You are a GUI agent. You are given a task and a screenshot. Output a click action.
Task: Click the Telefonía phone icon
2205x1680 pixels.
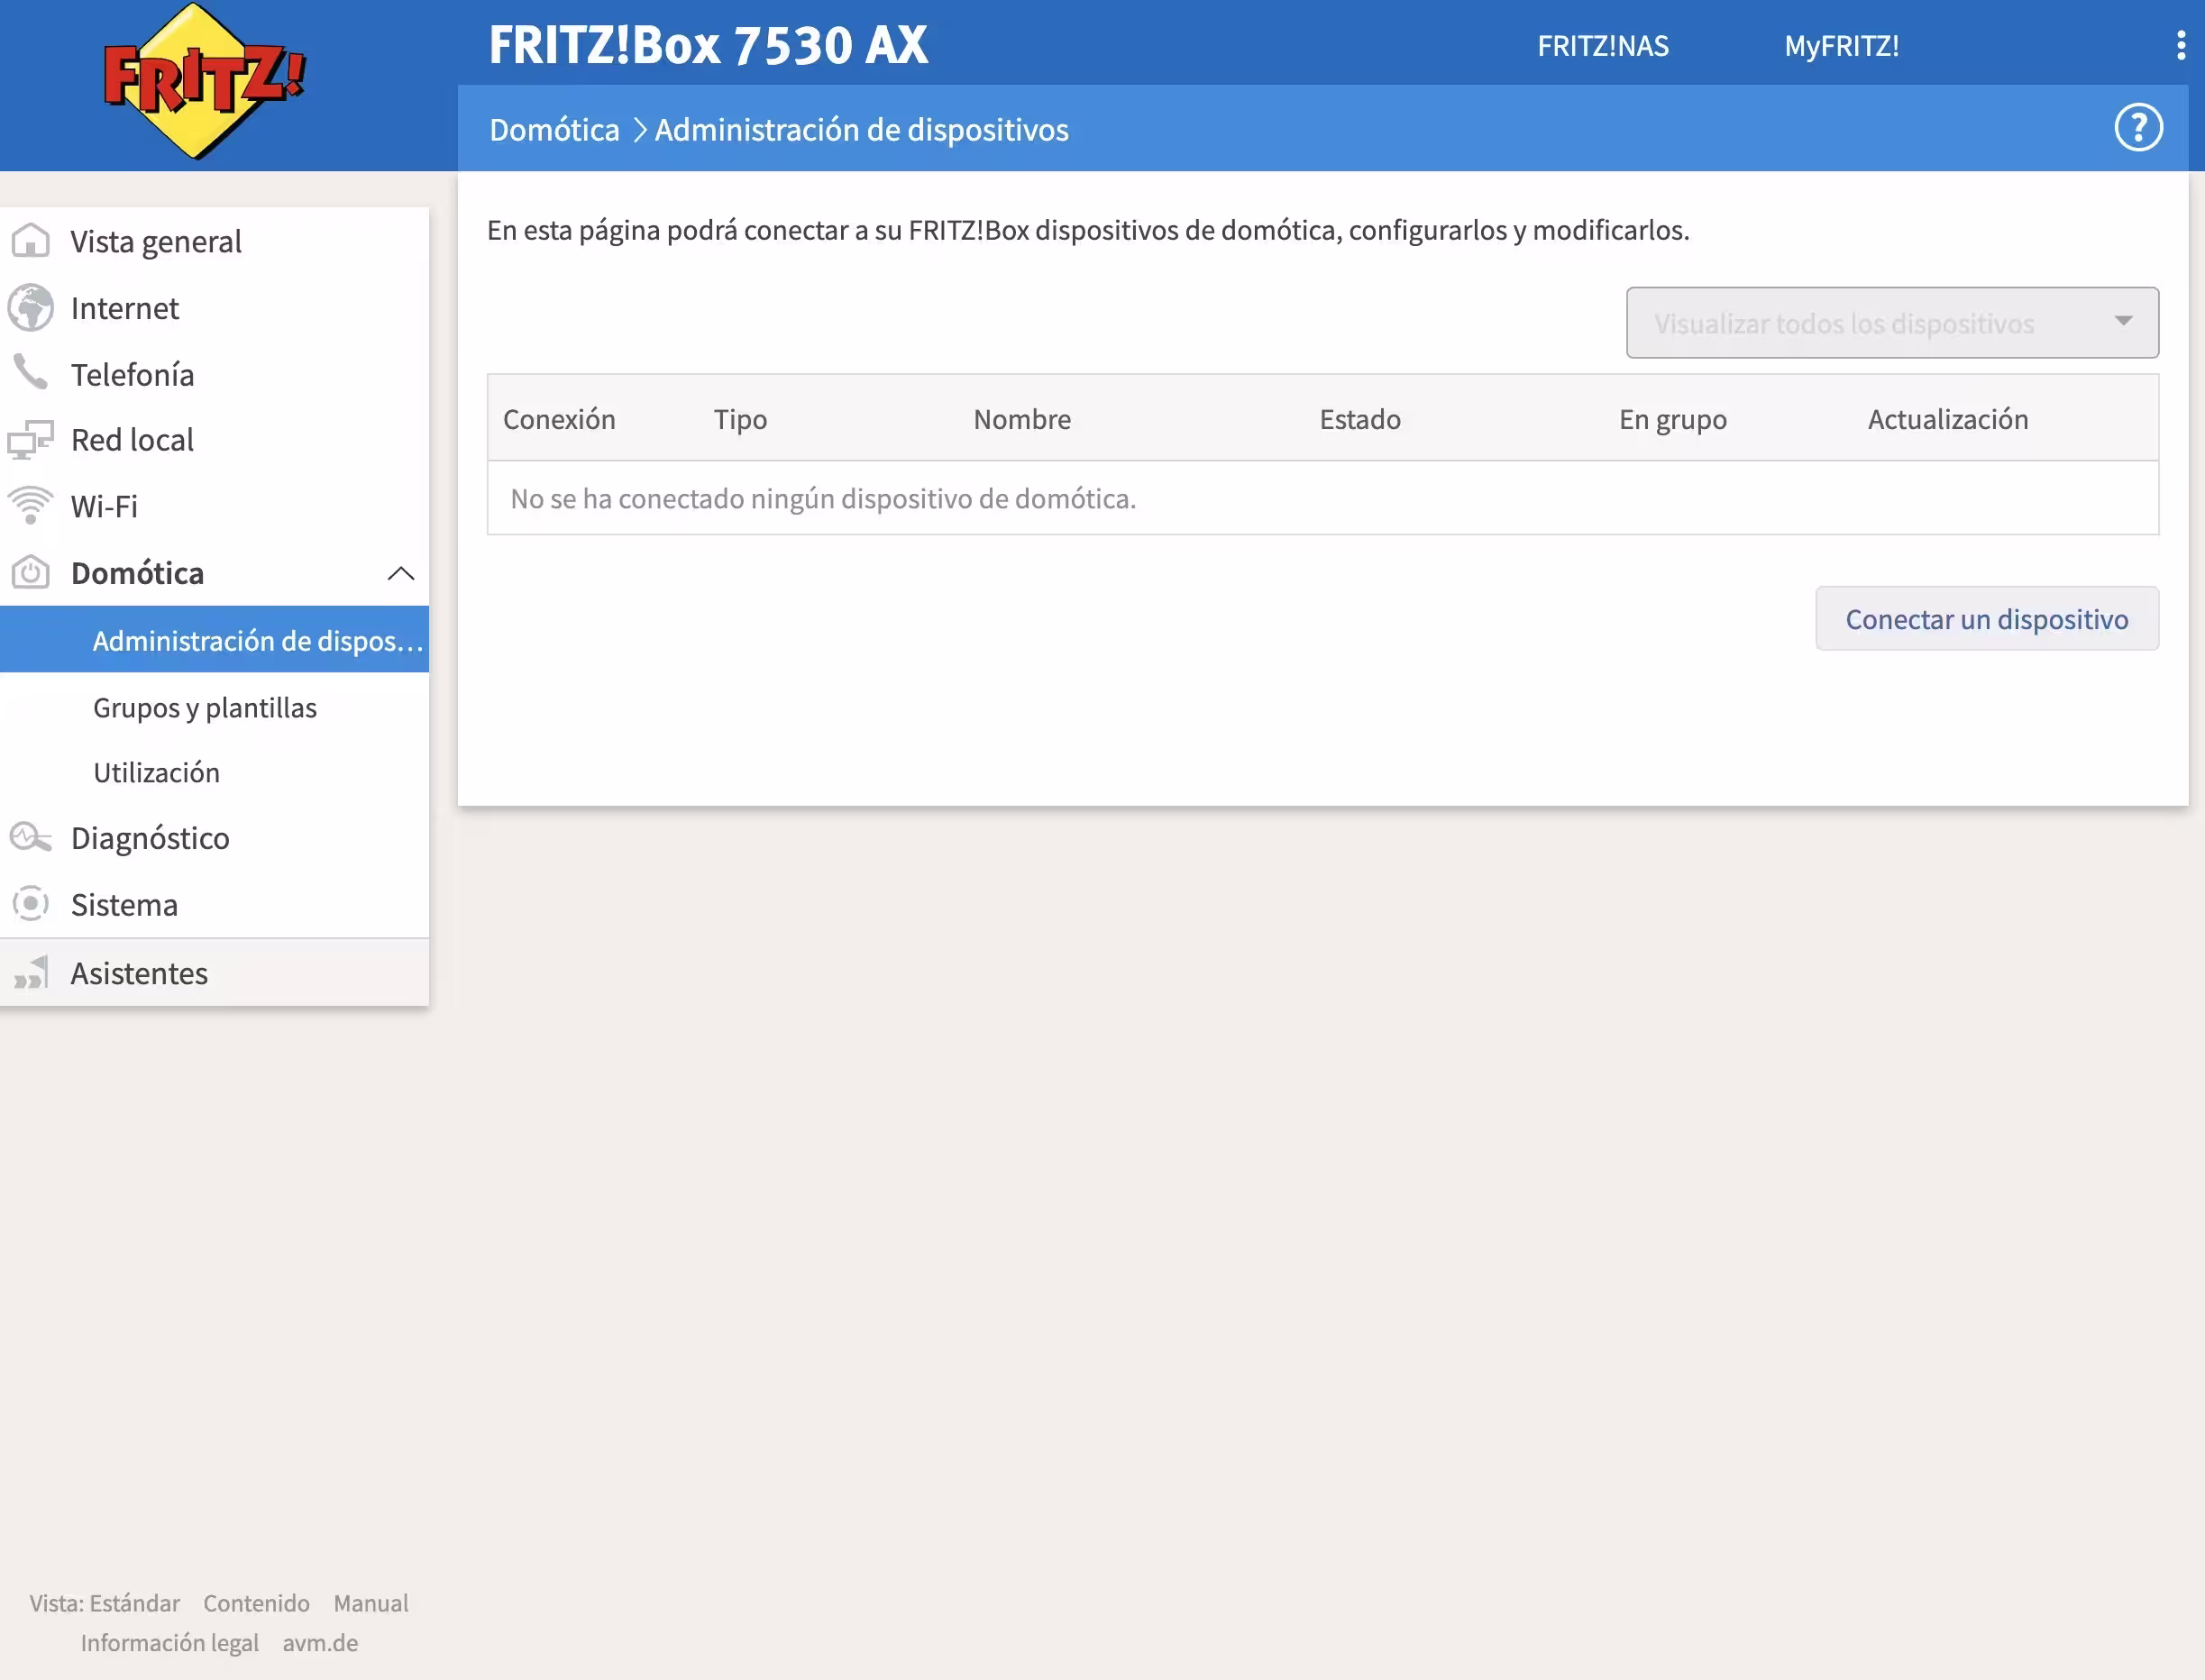click(31, 373)
